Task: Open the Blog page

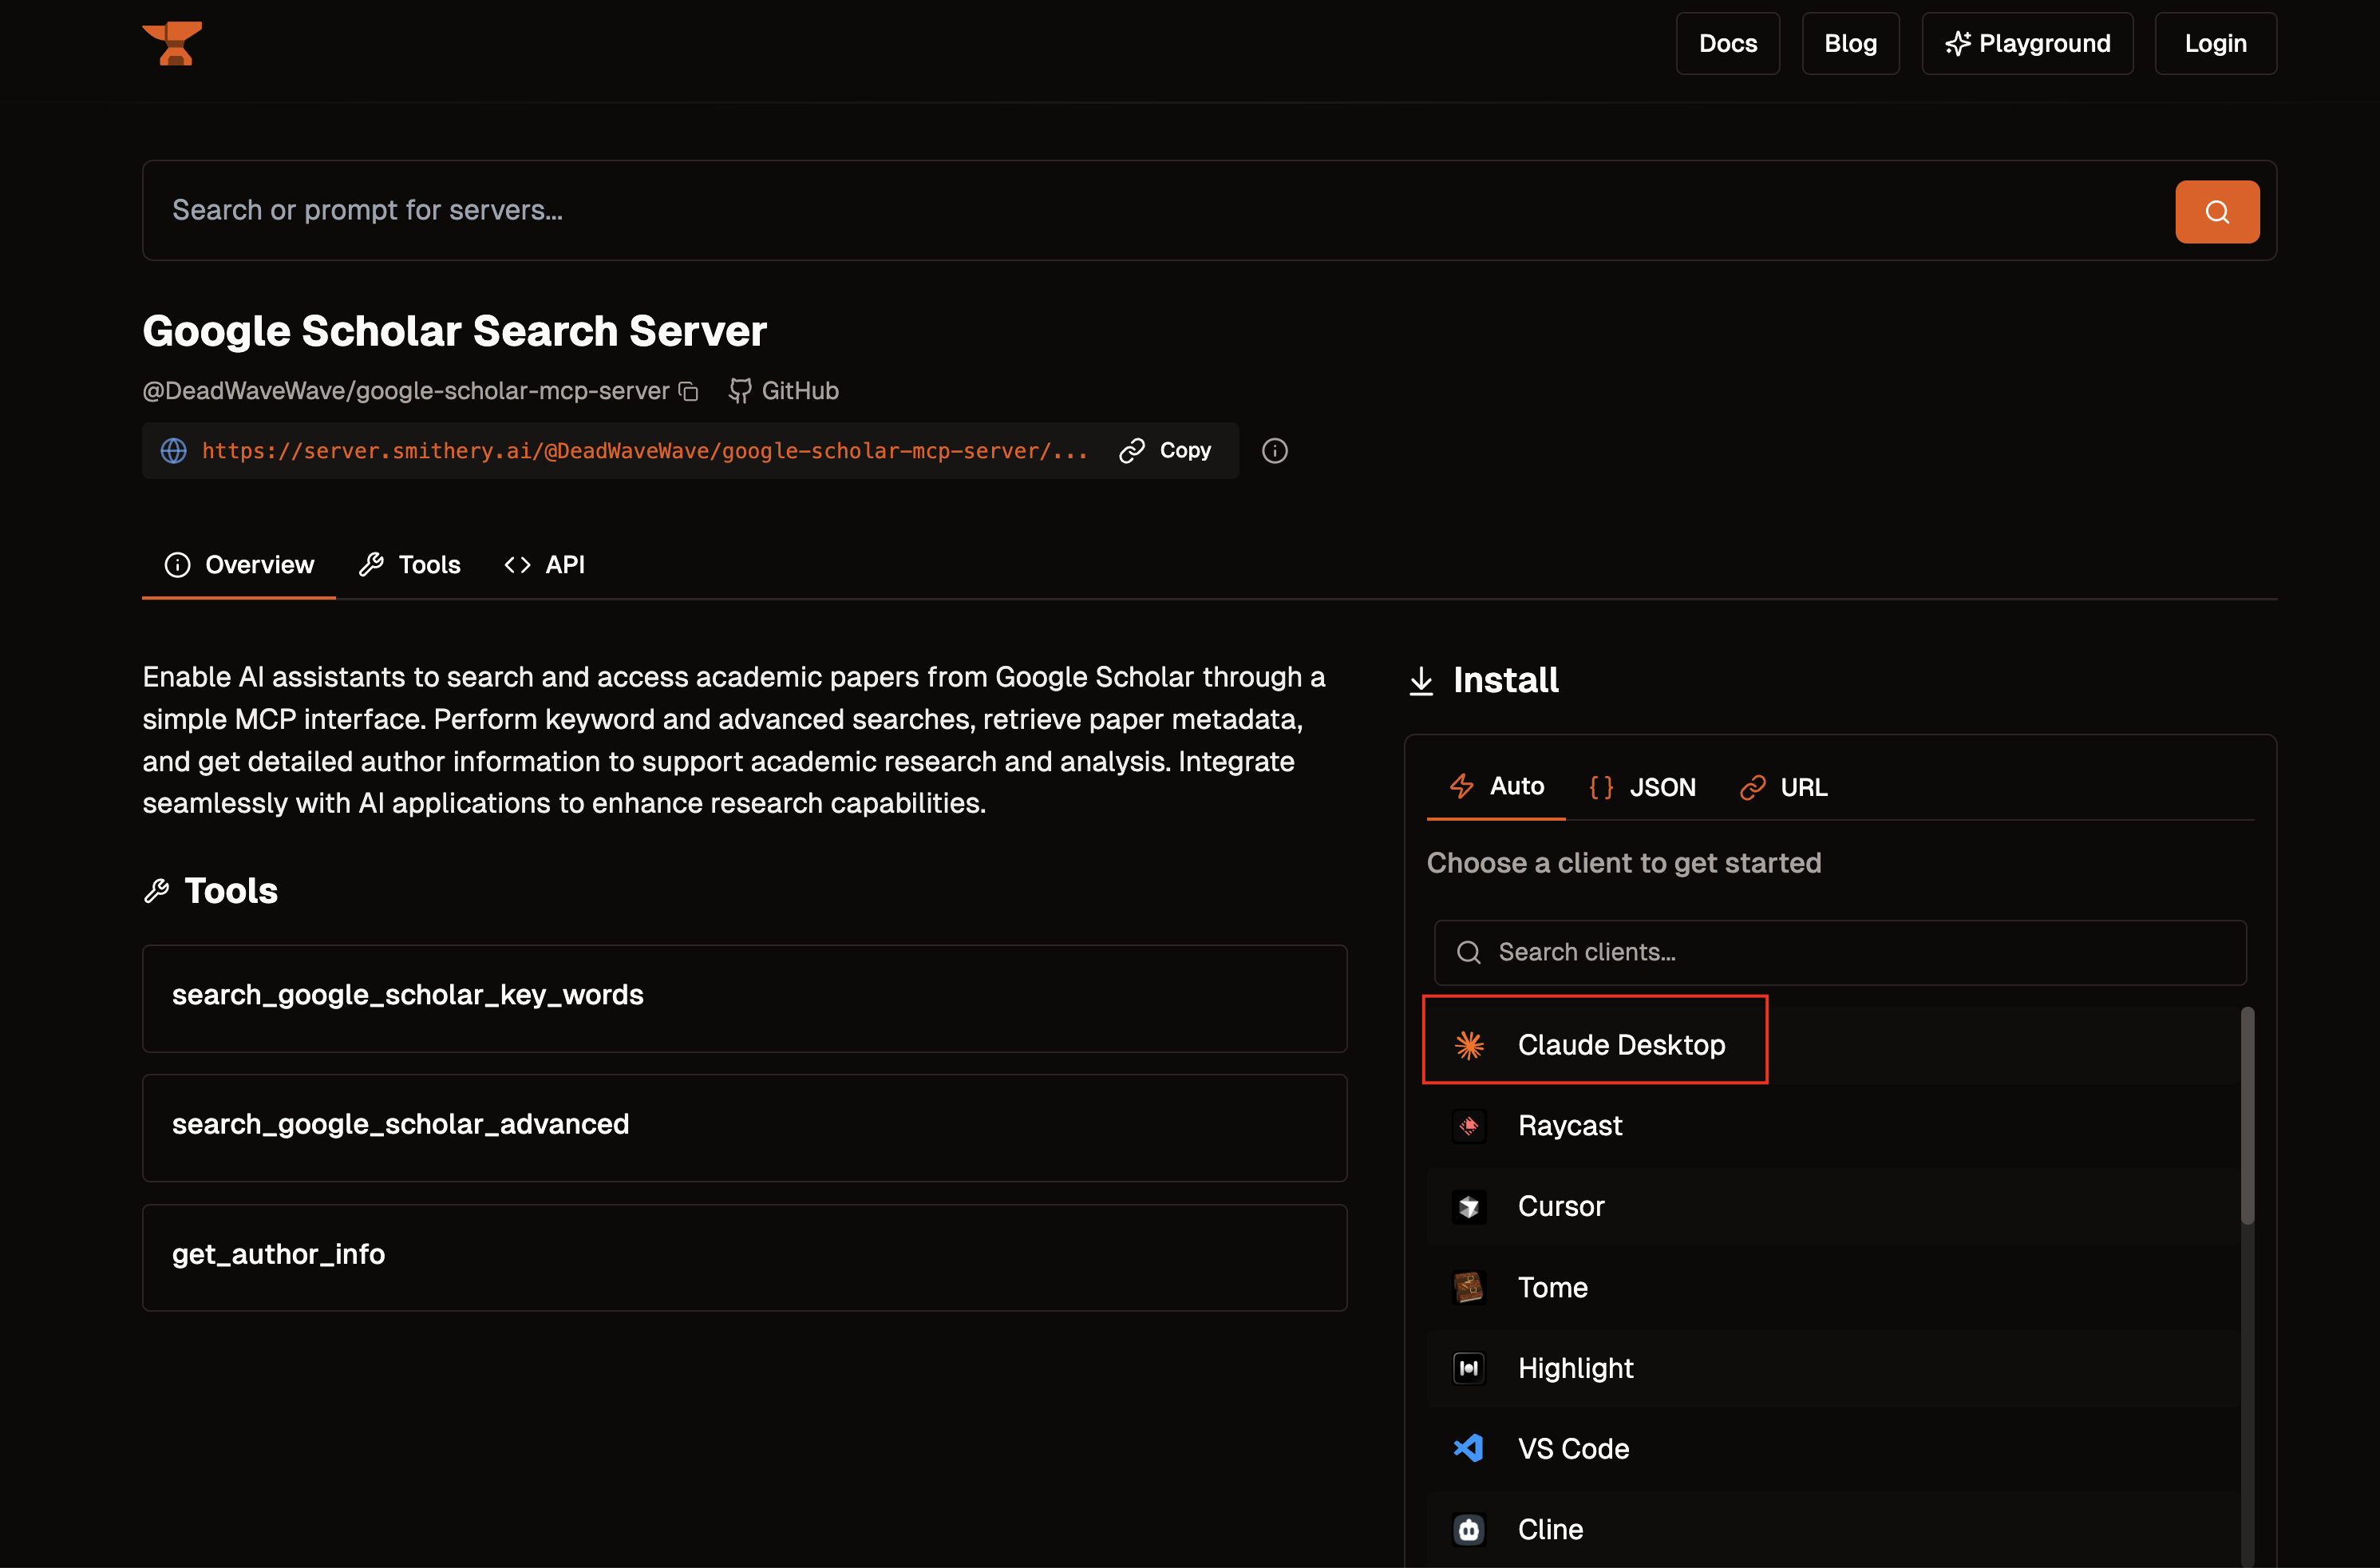Action: [1849, 43]
